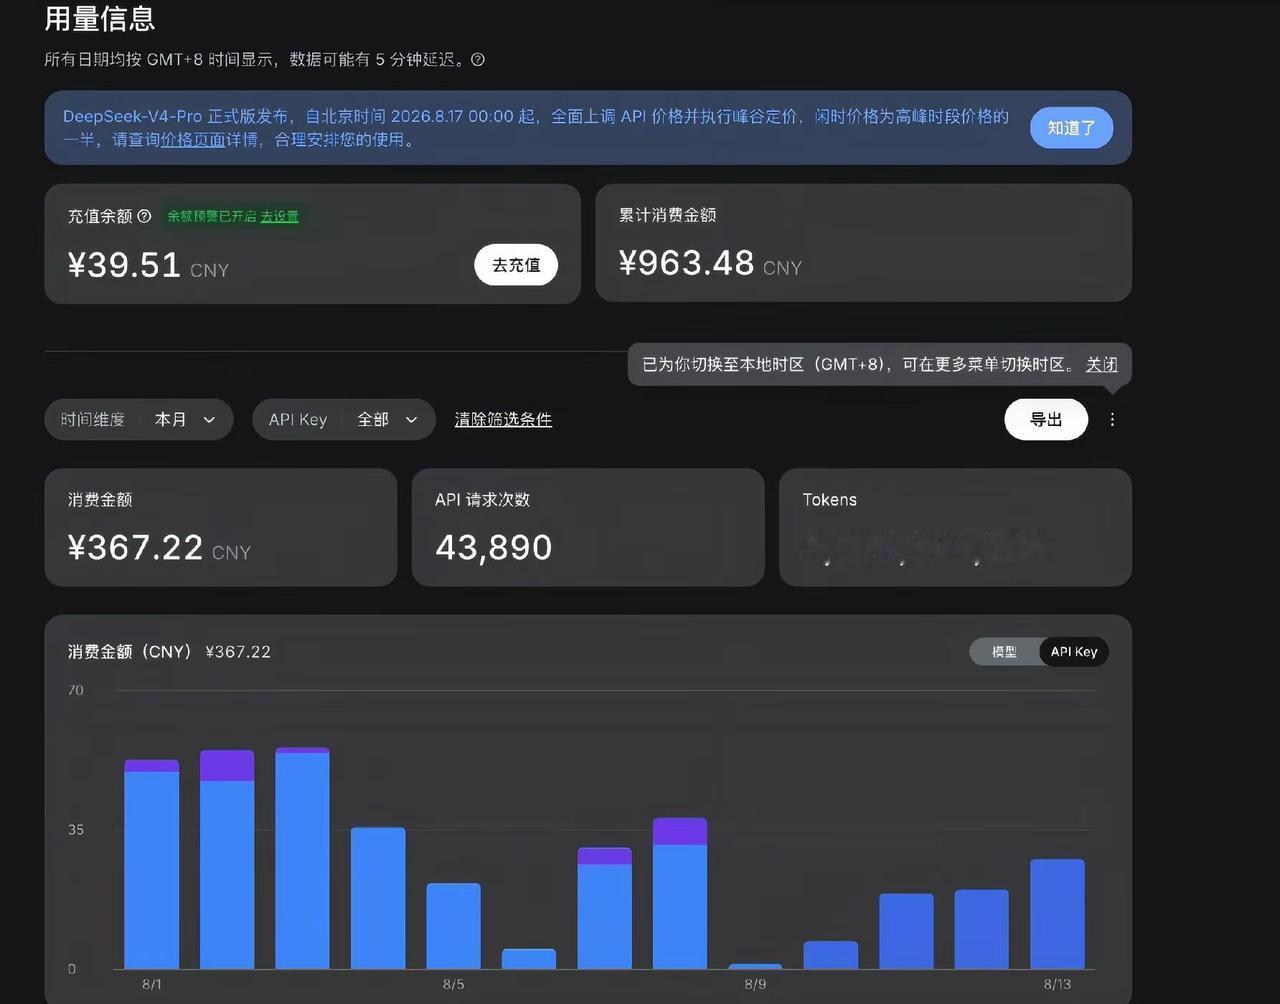Click the 8/13 x-axis date label
The height and width of the screenshot is (1004, 1280).
(x=1057, y=984)
